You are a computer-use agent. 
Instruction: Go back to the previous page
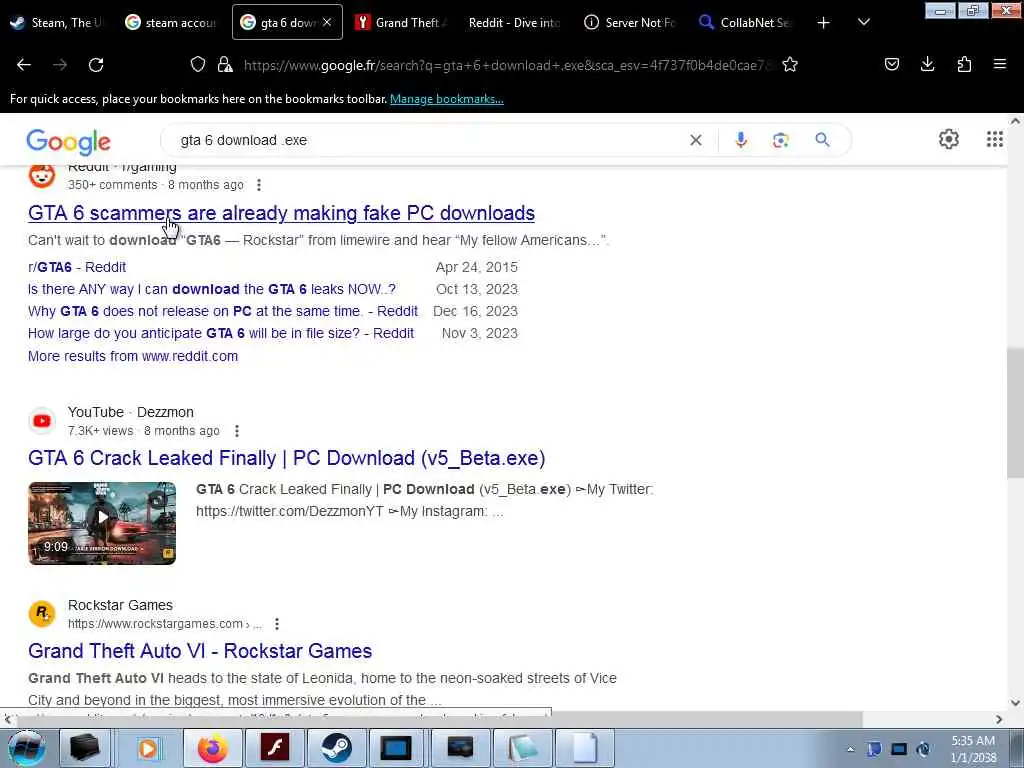(24, 65)
